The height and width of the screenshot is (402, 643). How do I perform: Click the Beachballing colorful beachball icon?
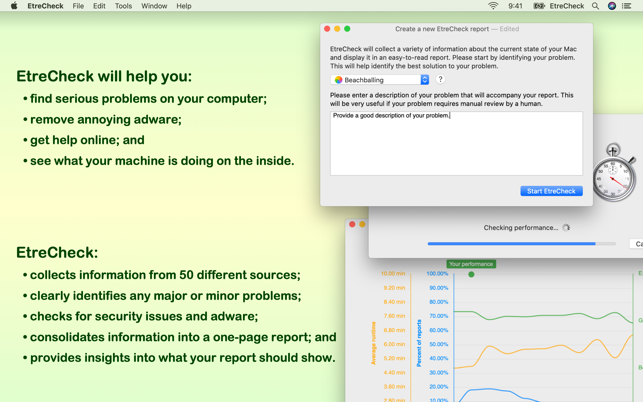click(338, 80)
